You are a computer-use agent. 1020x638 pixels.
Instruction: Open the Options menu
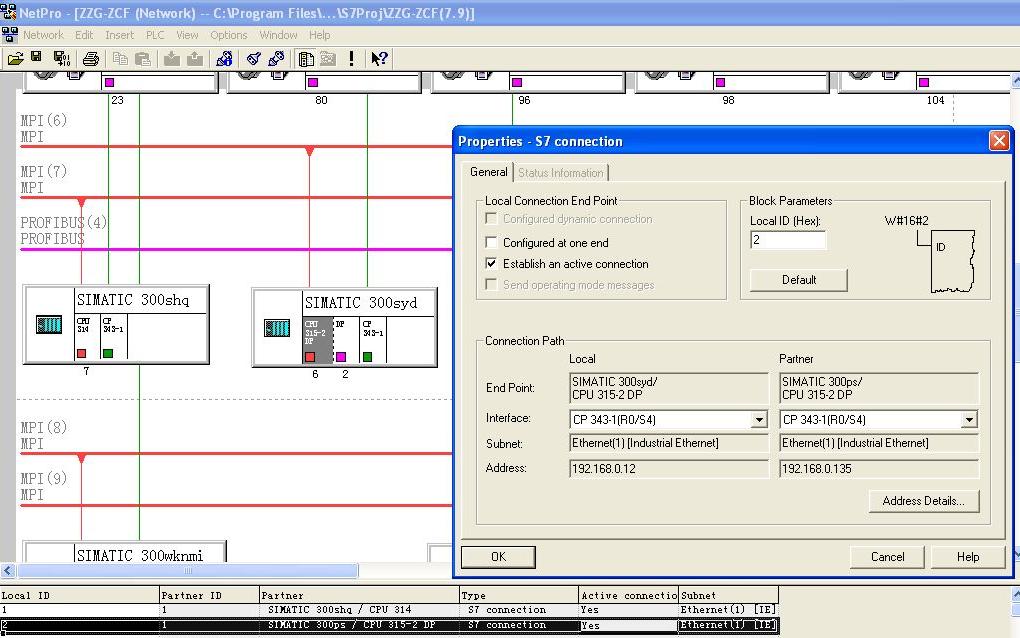(x=228, y=35)
